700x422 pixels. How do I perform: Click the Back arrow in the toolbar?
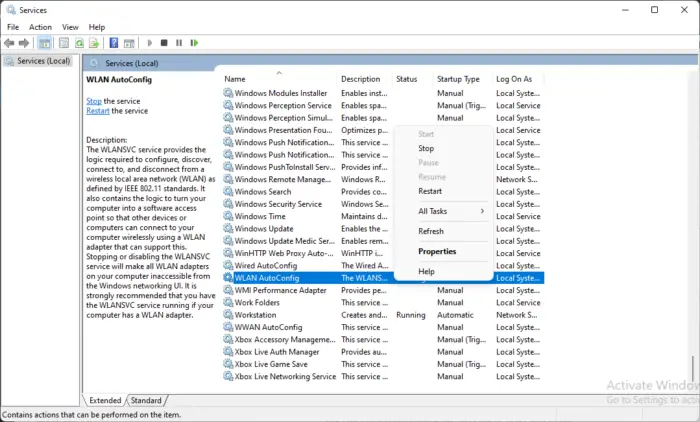point(9,43)
